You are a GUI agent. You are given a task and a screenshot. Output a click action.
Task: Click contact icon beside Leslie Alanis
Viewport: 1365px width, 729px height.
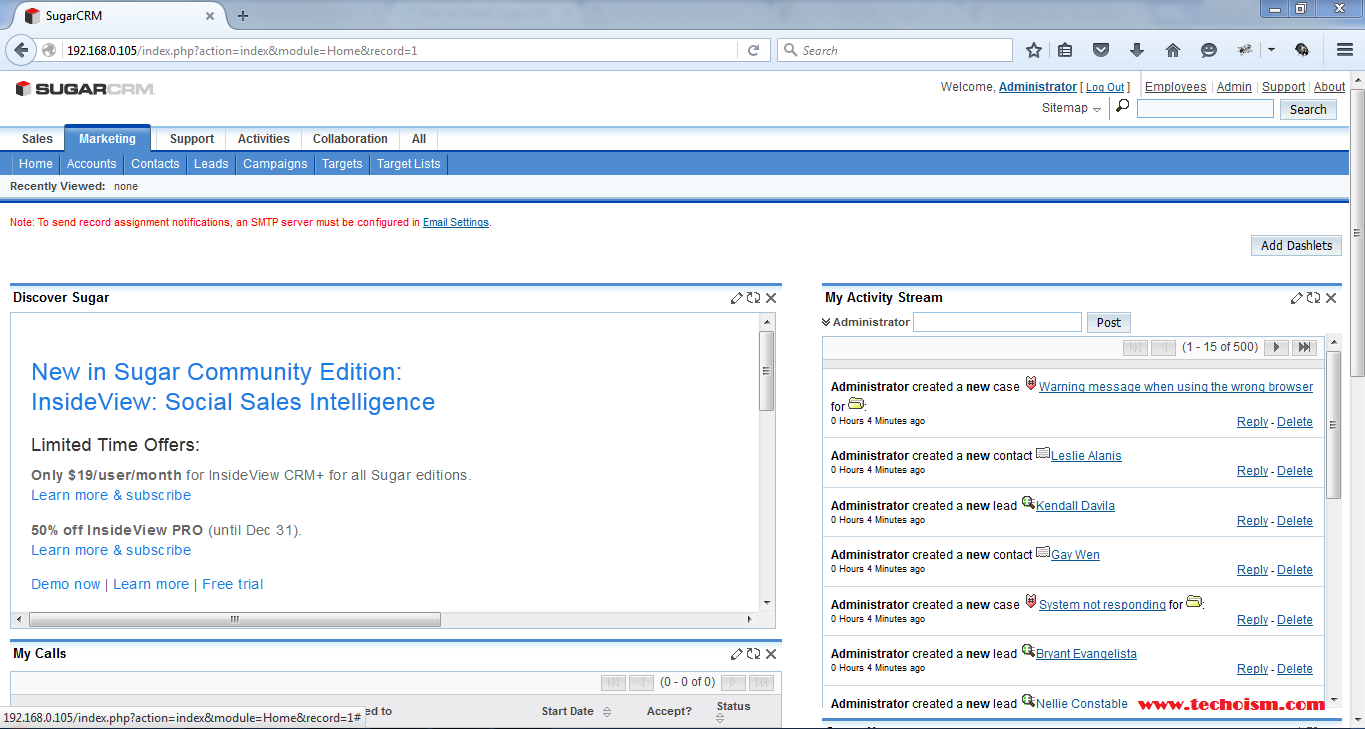(x=1043, y=454)
